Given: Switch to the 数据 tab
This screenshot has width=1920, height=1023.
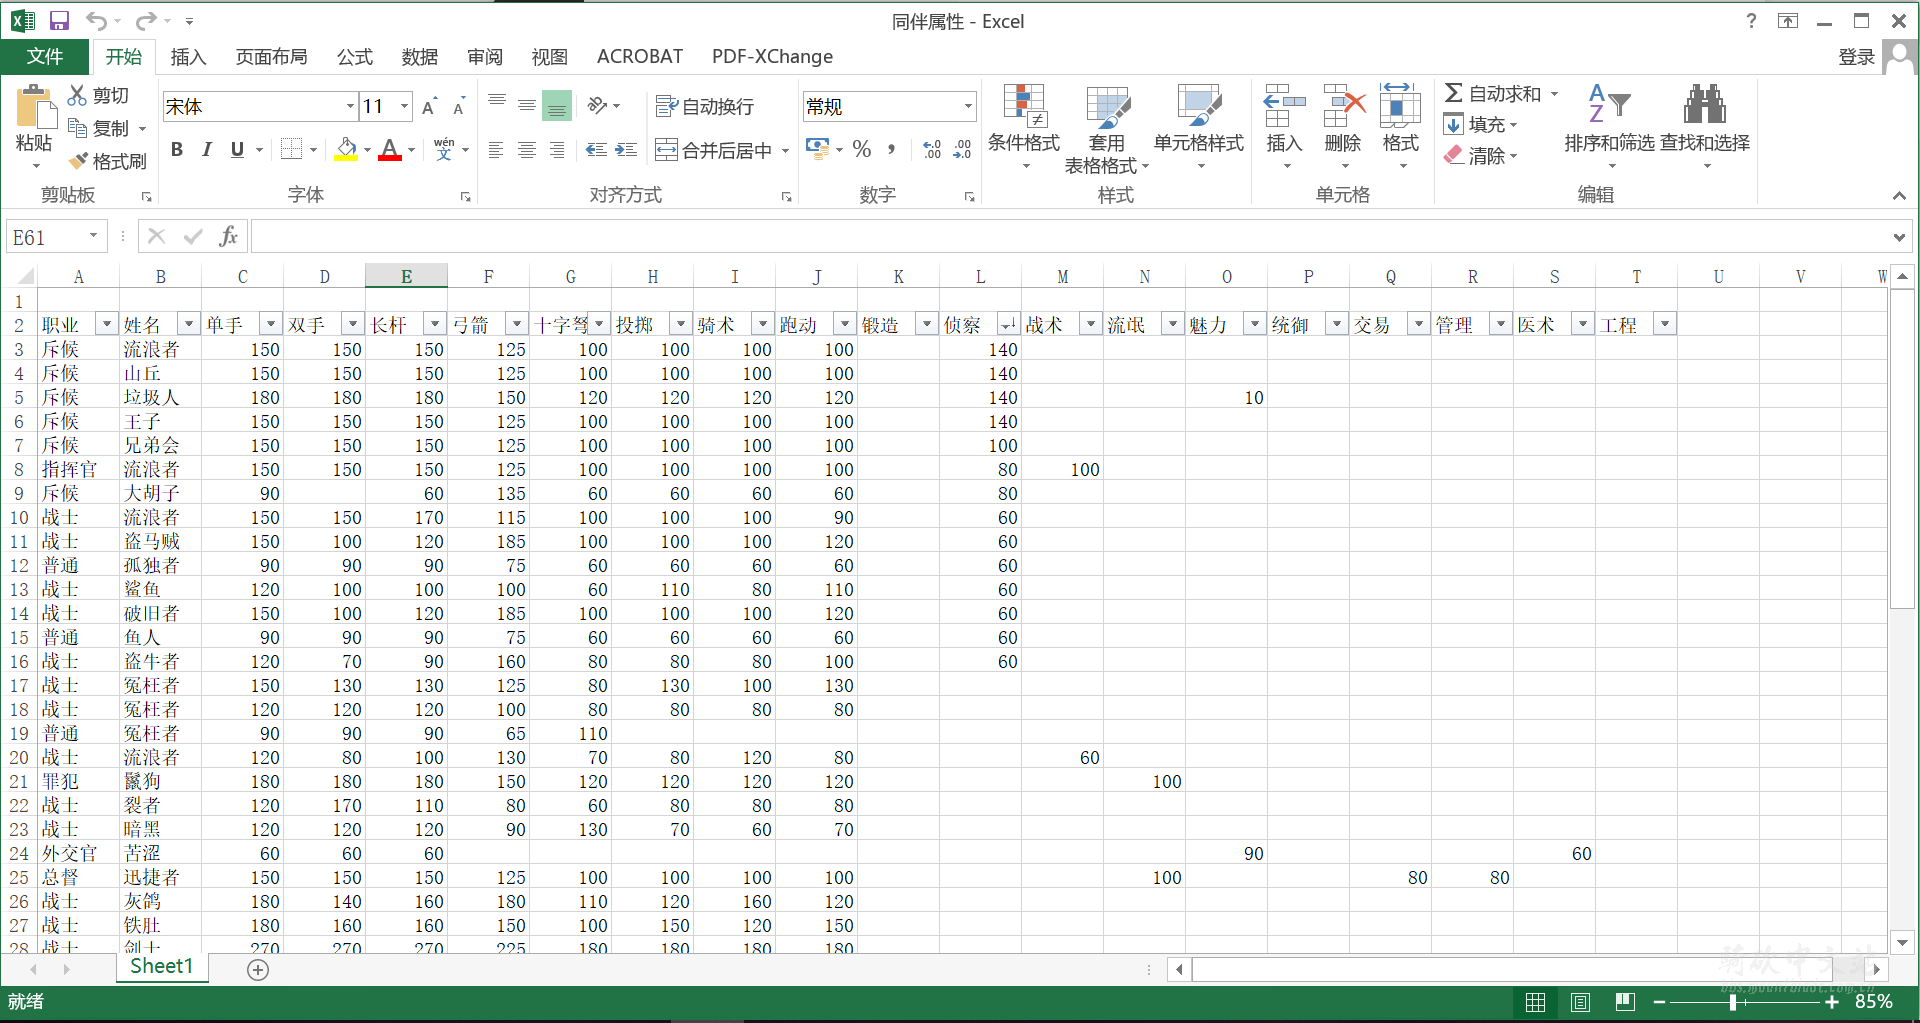Looking at the screenshot, I should (x=419, y=57).
